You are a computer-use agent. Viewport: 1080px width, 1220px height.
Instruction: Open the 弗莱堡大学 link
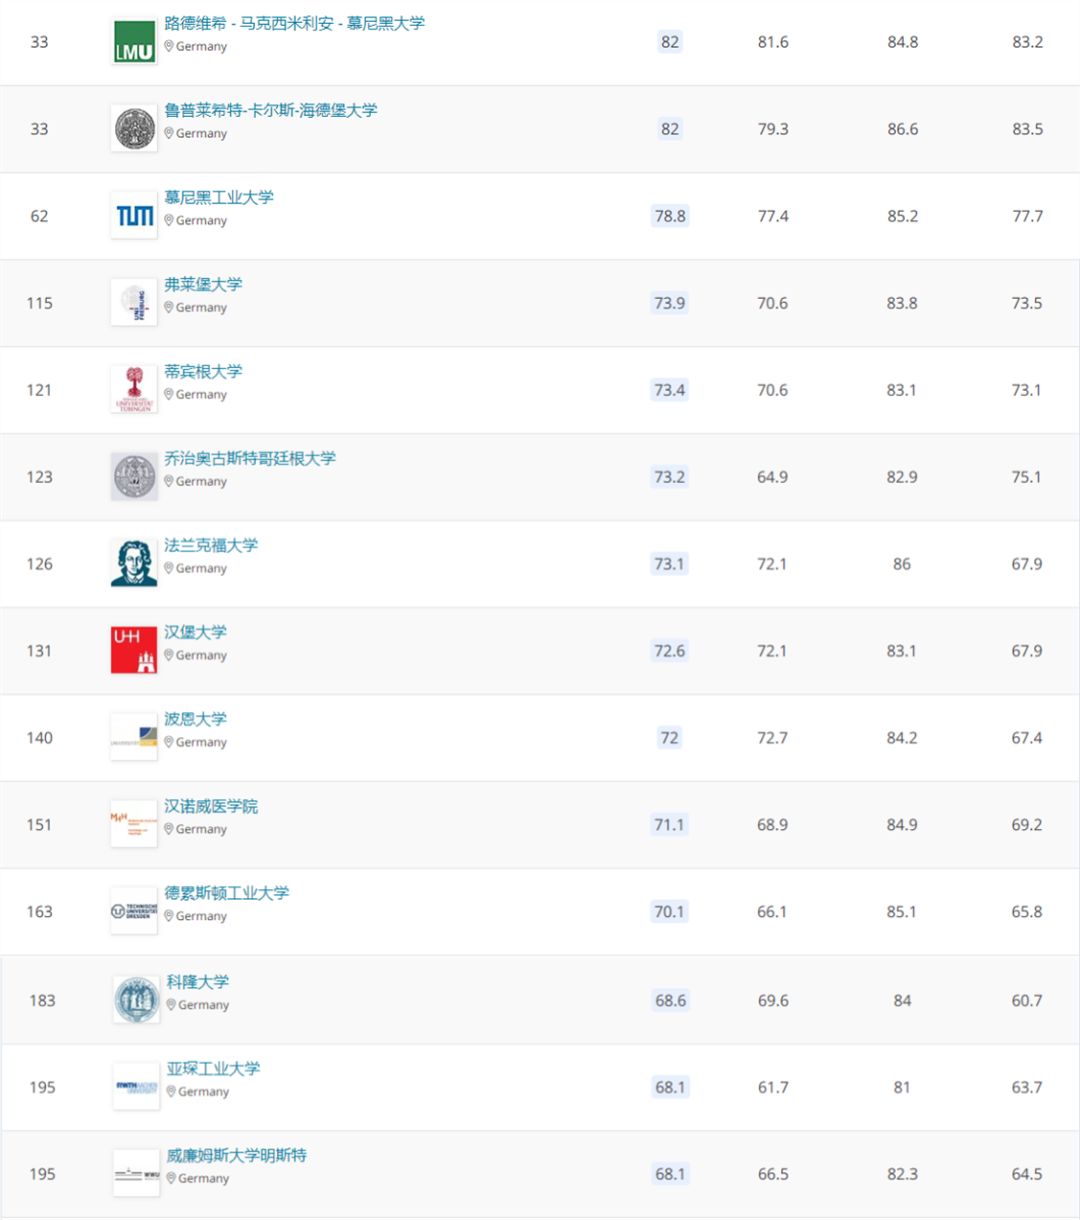[x=203, y=284]
